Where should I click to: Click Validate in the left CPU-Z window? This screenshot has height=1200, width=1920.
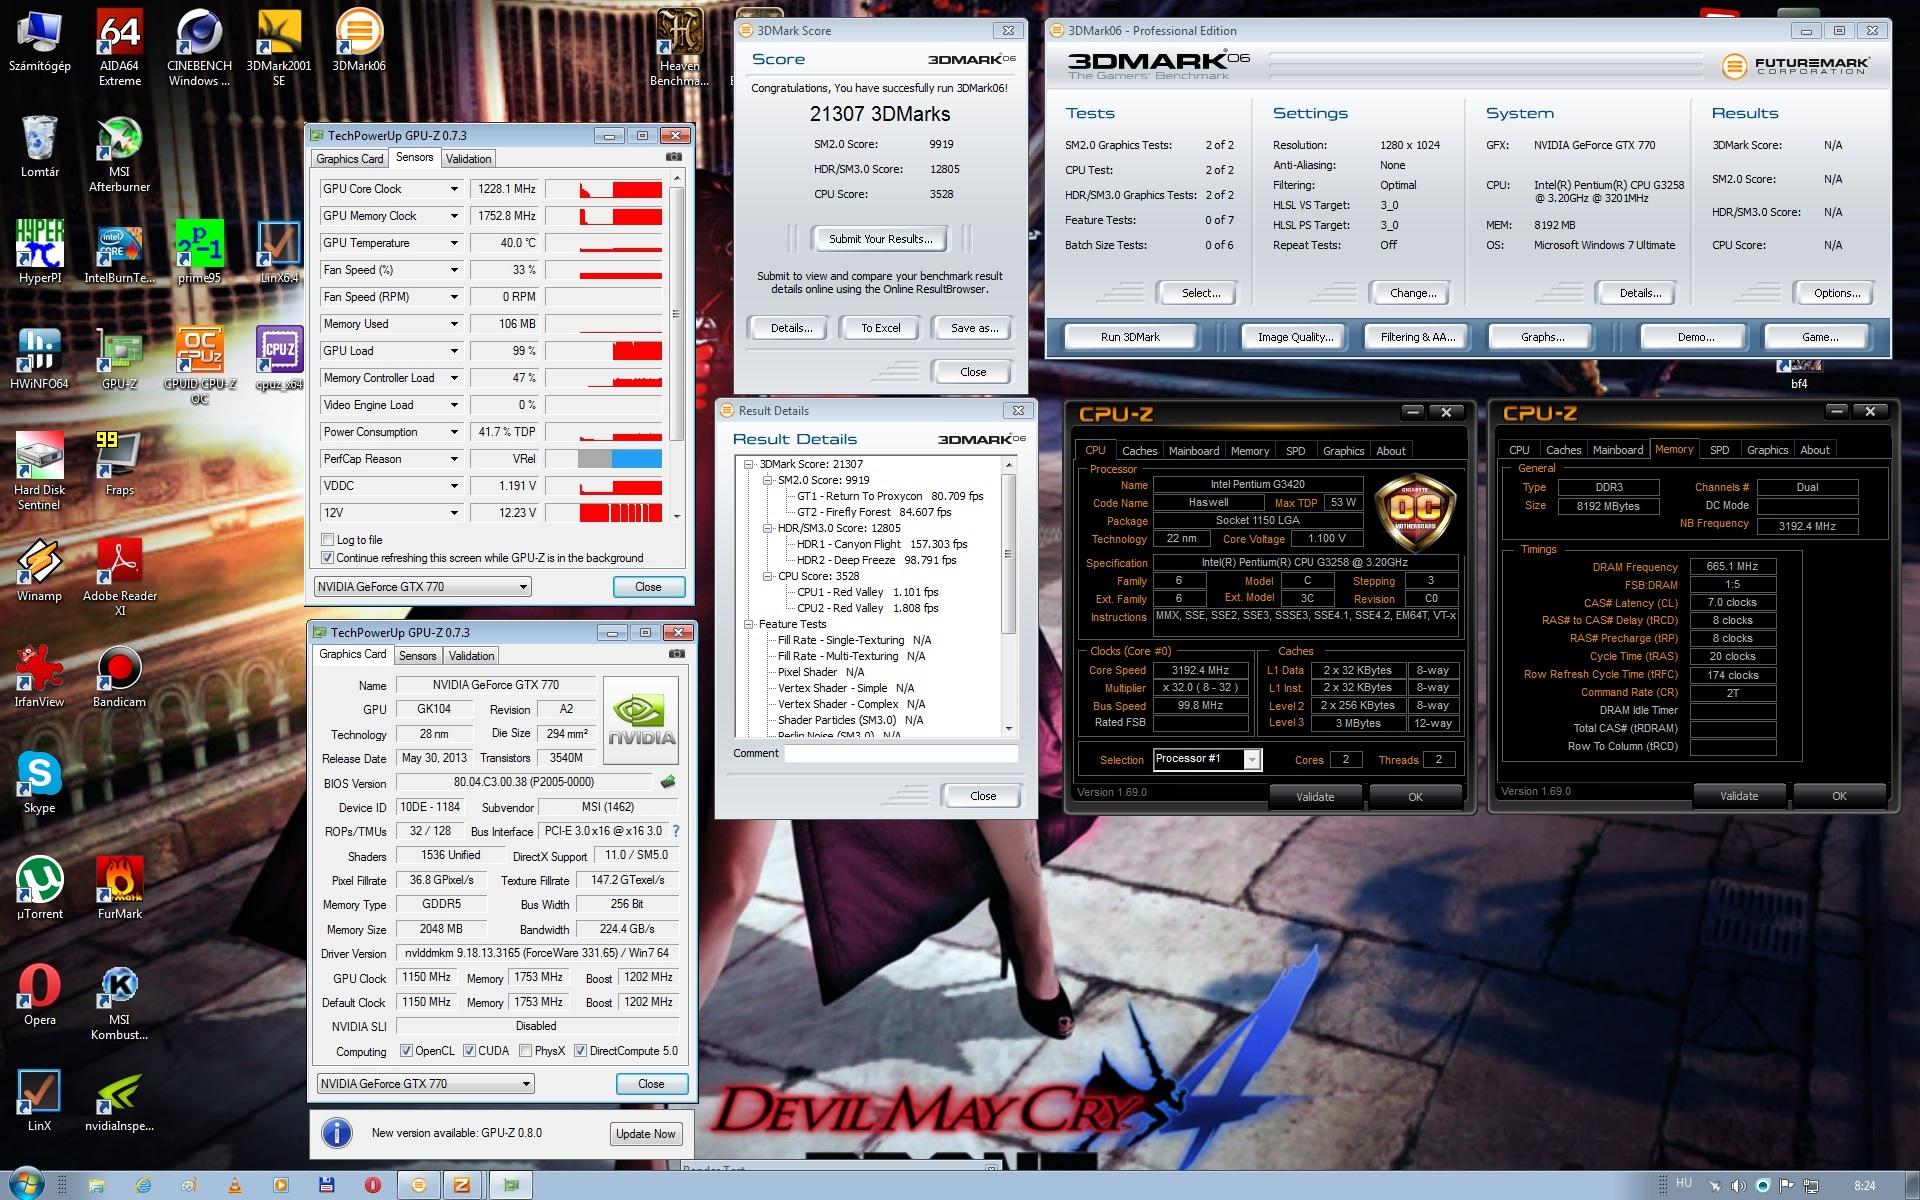tap(1315, 797)
